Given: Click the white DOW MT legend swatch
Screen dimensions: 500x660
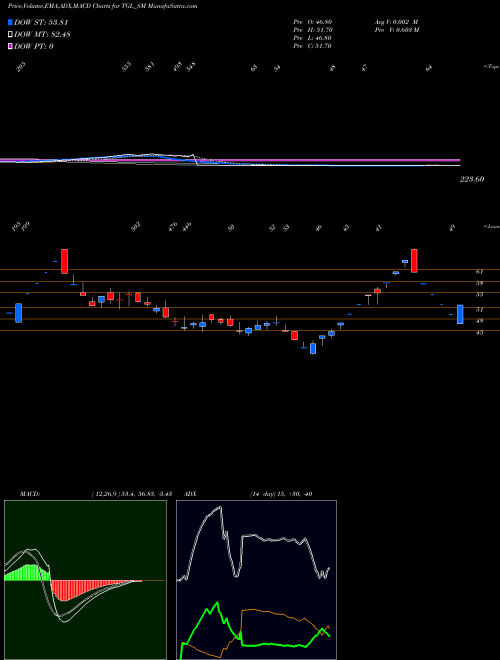Looking at the screenshot, I should 11,34.
